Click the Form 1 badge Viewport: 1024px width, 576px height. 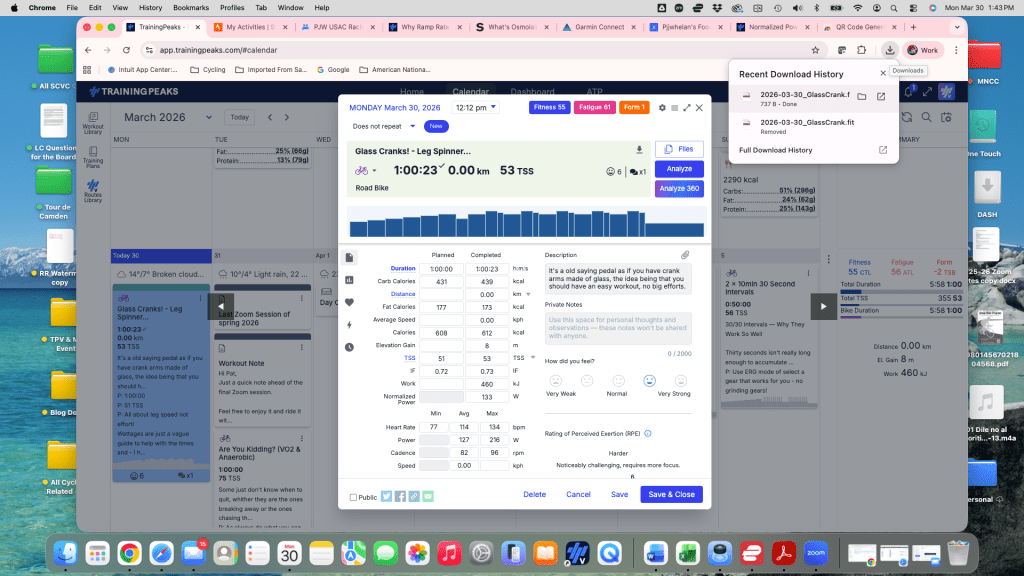[x=633, y=108]
